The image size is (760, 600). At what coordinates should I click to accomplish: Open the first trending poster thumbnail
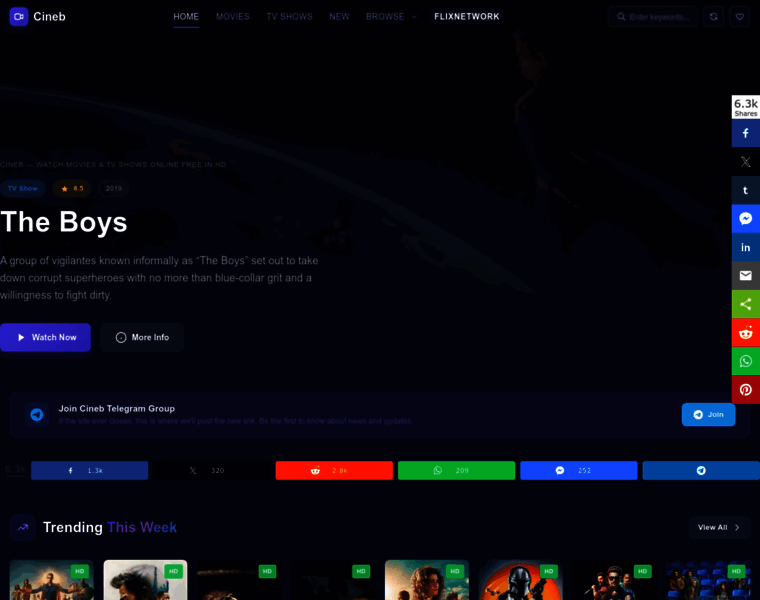(51, 580)
